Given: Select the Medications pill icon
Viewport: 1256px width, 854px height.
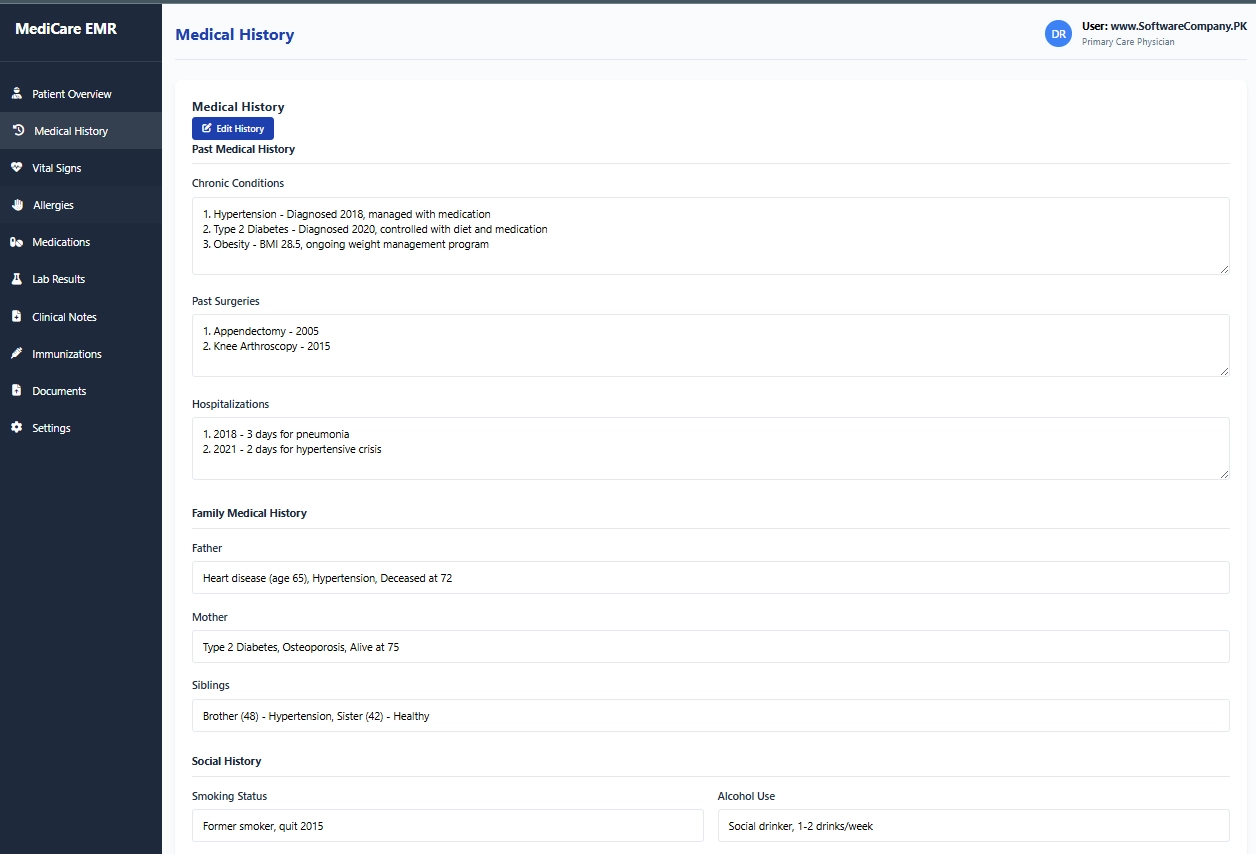Looking at the screenshot, I should (17, 242).
